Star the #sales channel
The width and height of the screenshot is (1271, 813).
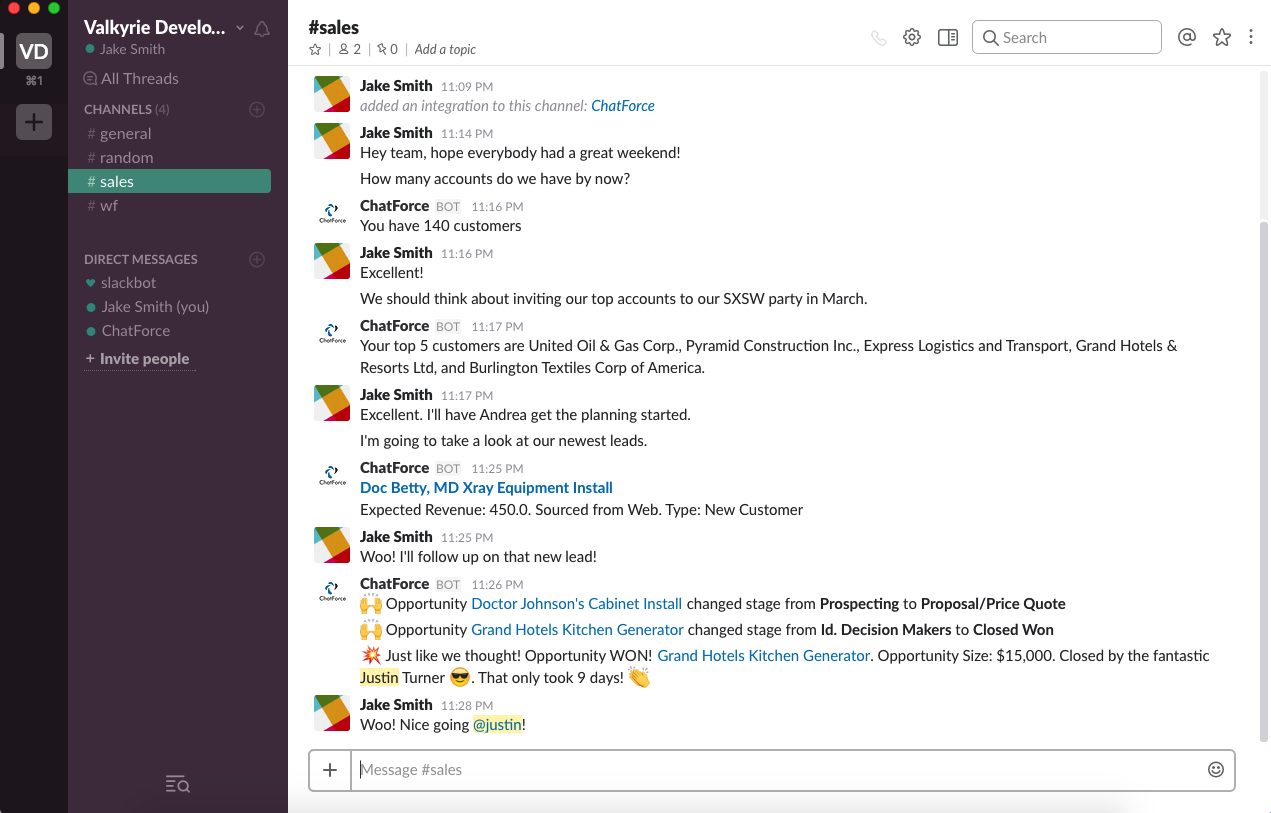(x=315, y=49)
